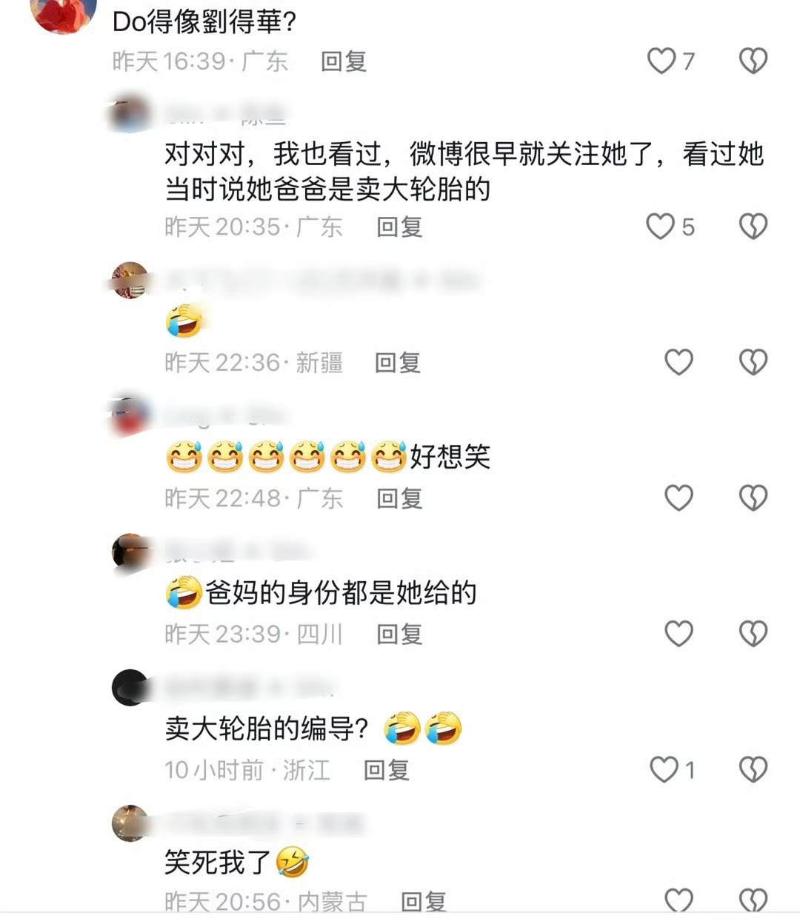This screenshot has height=924, width=800.
Task: Like the 22:36 新疆 emoji comment
Action: coord(679,362)
